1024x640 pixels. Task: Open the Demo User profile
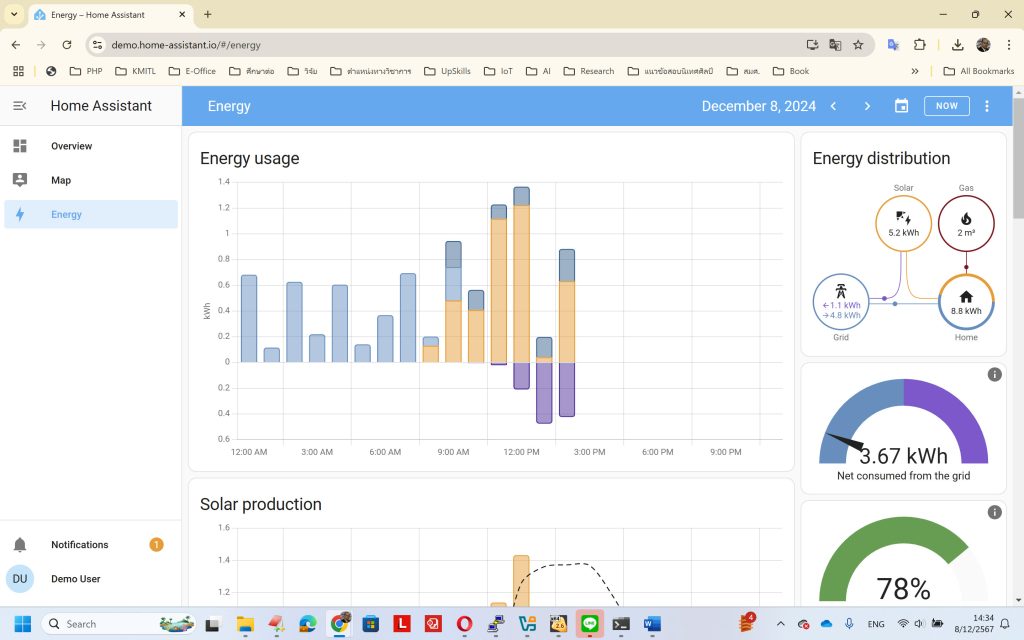pos(75,579)
